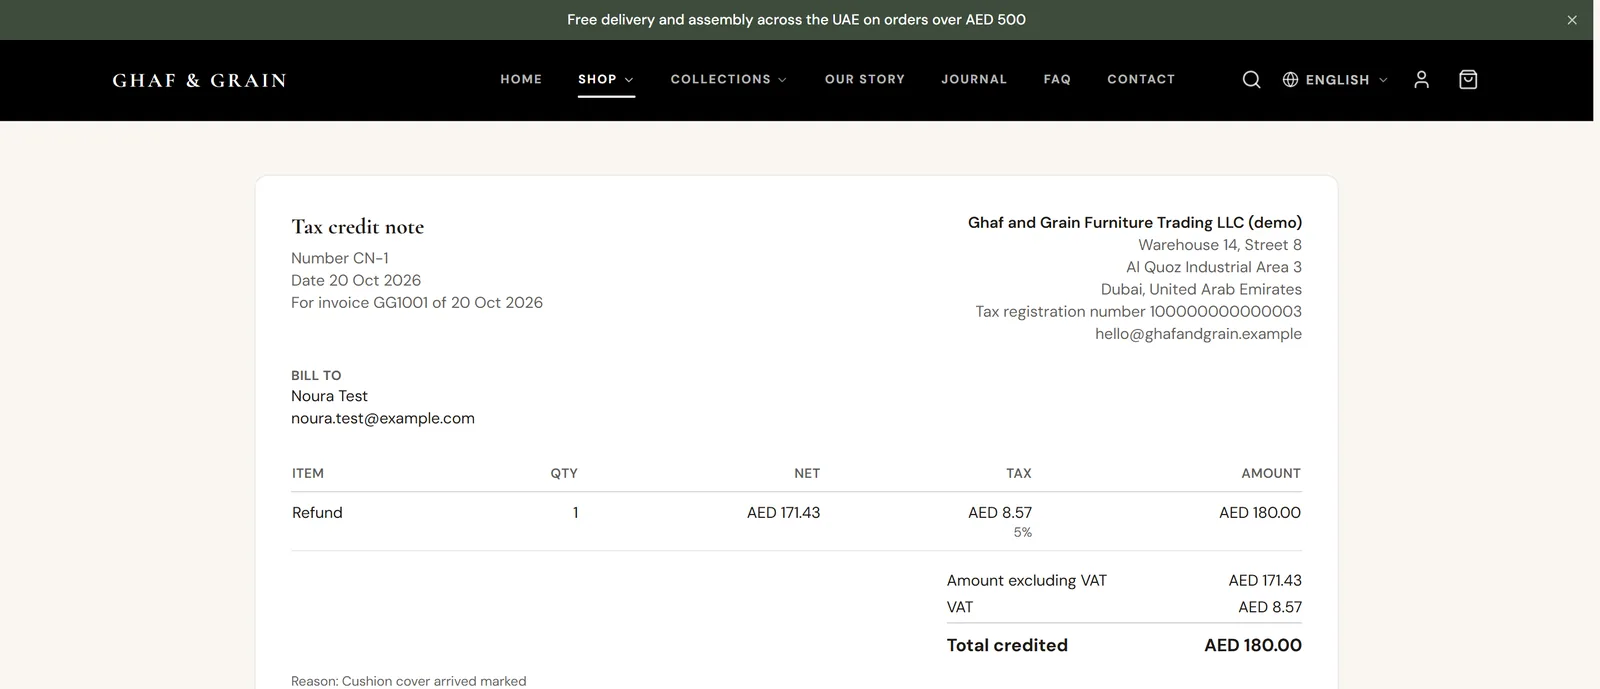The image size is (1600, 689).
Task: Click the 5% tax rate text
Action: (1022, 533)
